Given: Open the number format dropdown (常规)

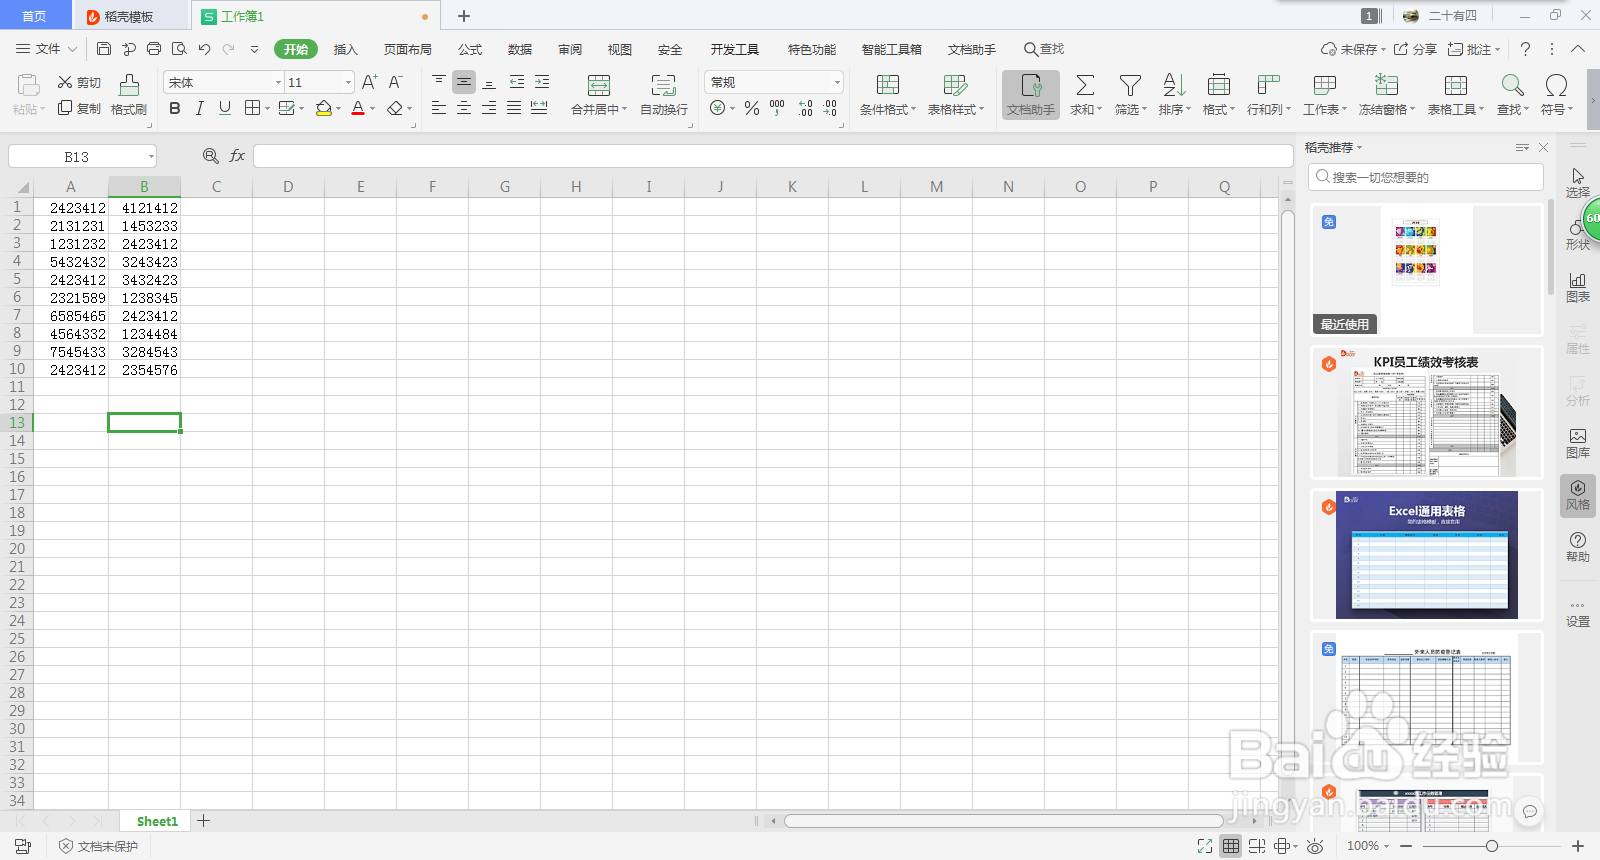Looking at the screenshot, I should (837, 82).
